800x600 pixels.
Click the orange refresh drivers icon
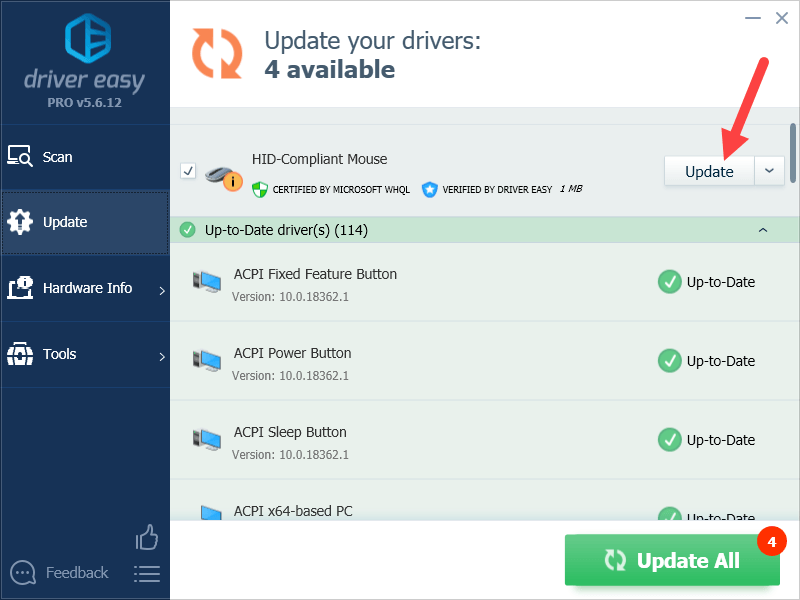[x=217, y=54]
